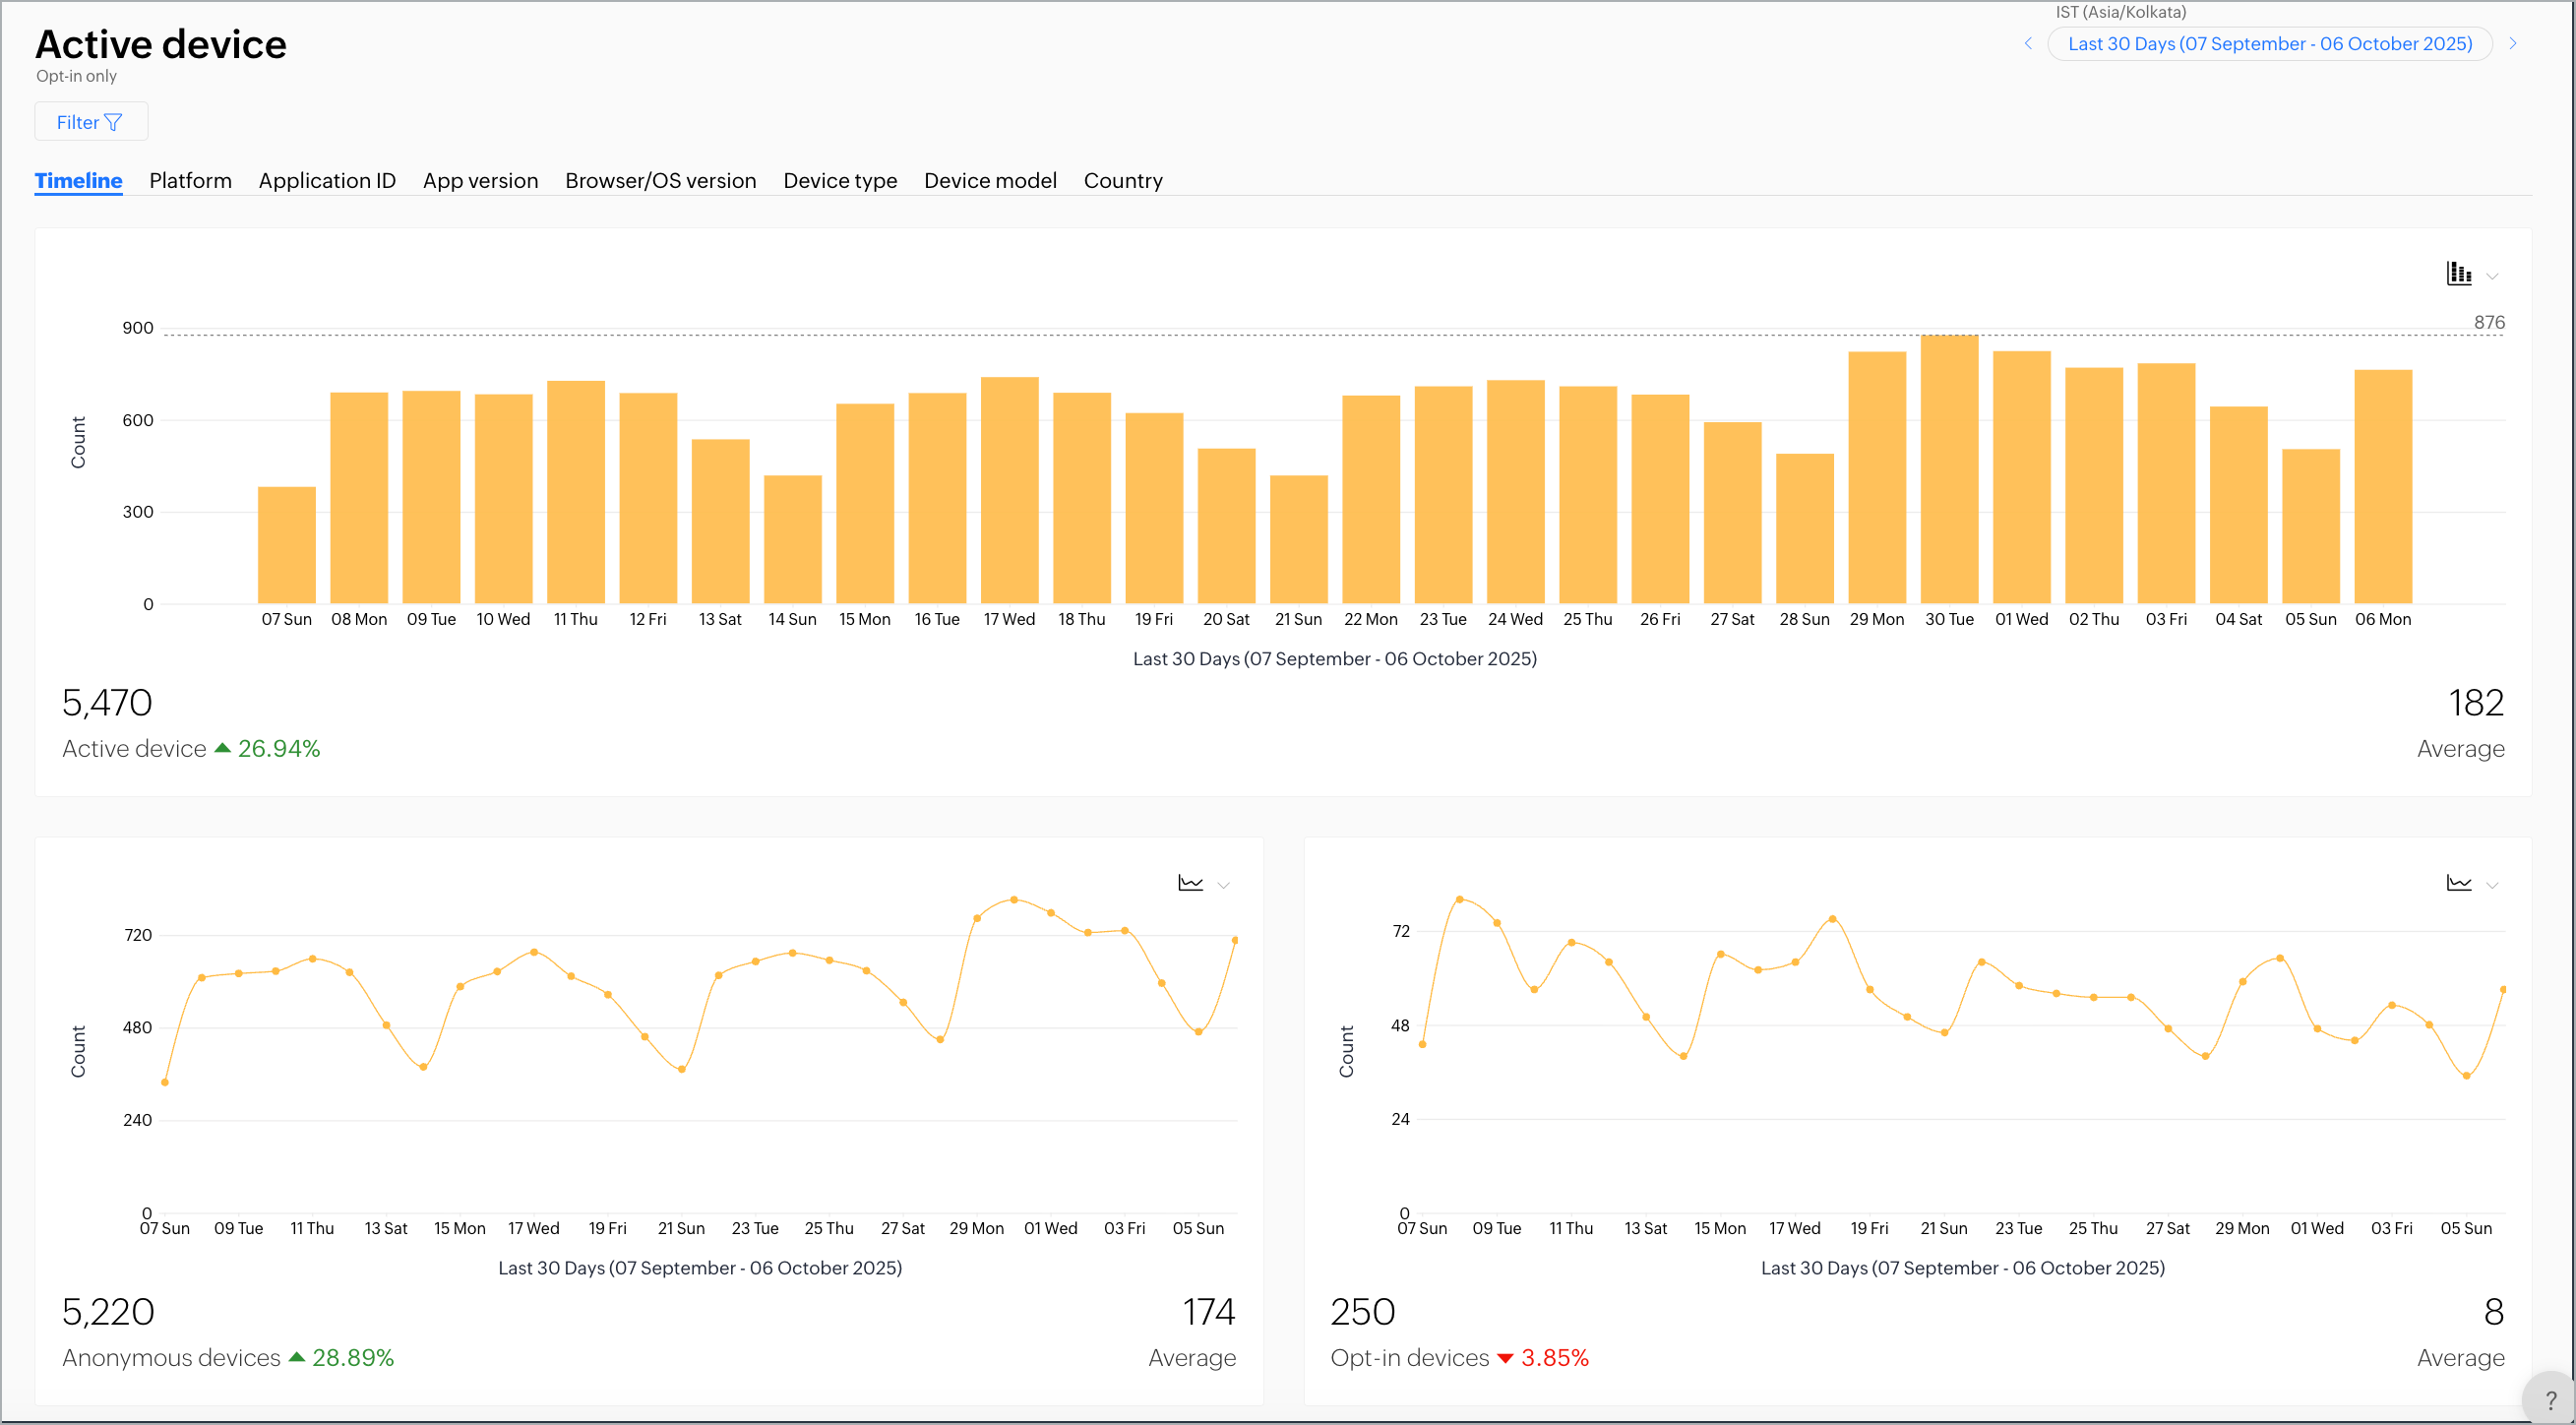The height and width of the screenshot is (1425, 2576).
Task: Switch to the Application ID tab
Action: pos(327,180)
